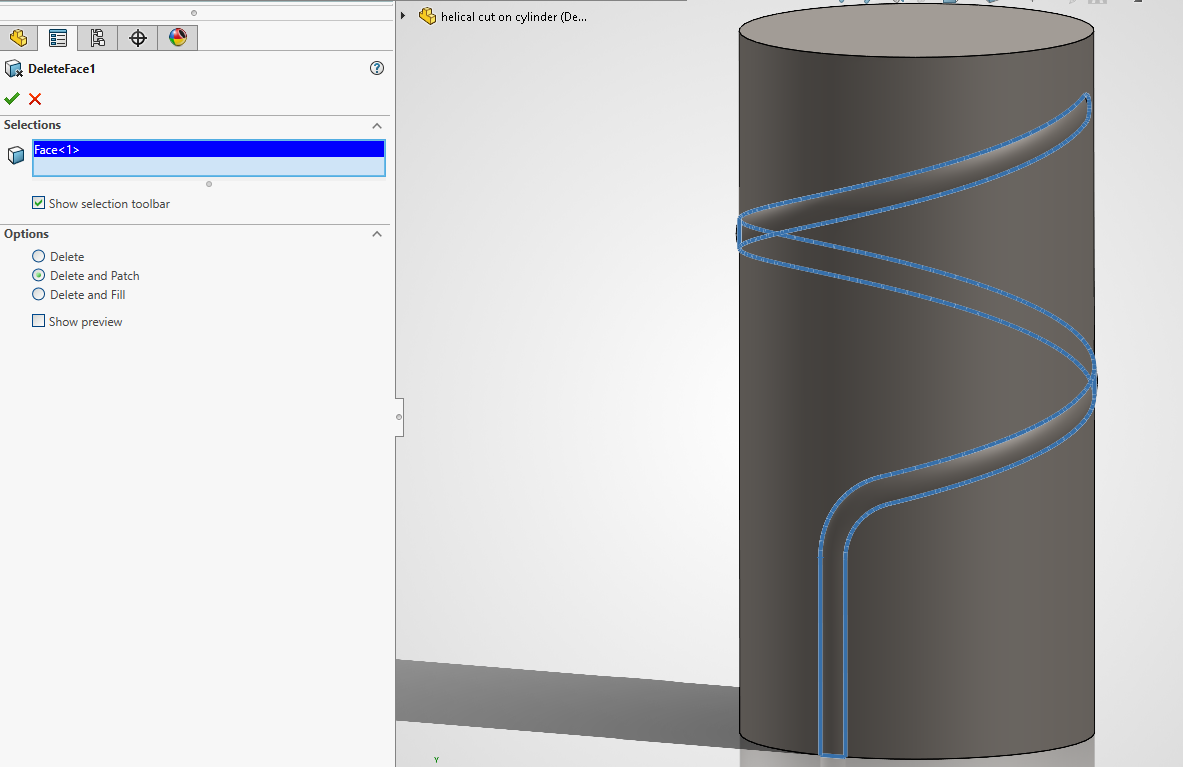Collapse the Selections section
The height and width of the screenshot is (767, 1183).
[x=376, y=126]
